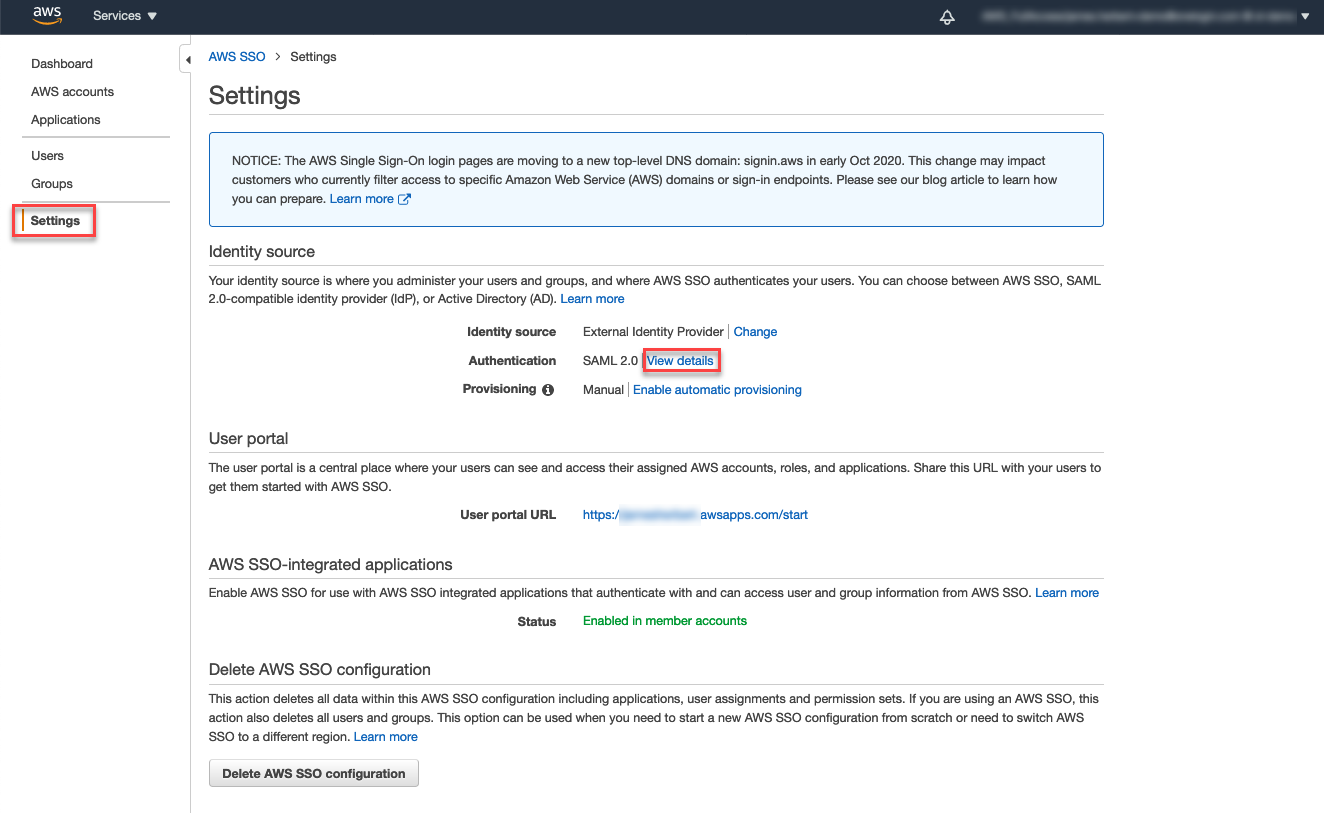Click the notifications bell icon
Viewport: 1324px width, 813px height.
point(946,16)
